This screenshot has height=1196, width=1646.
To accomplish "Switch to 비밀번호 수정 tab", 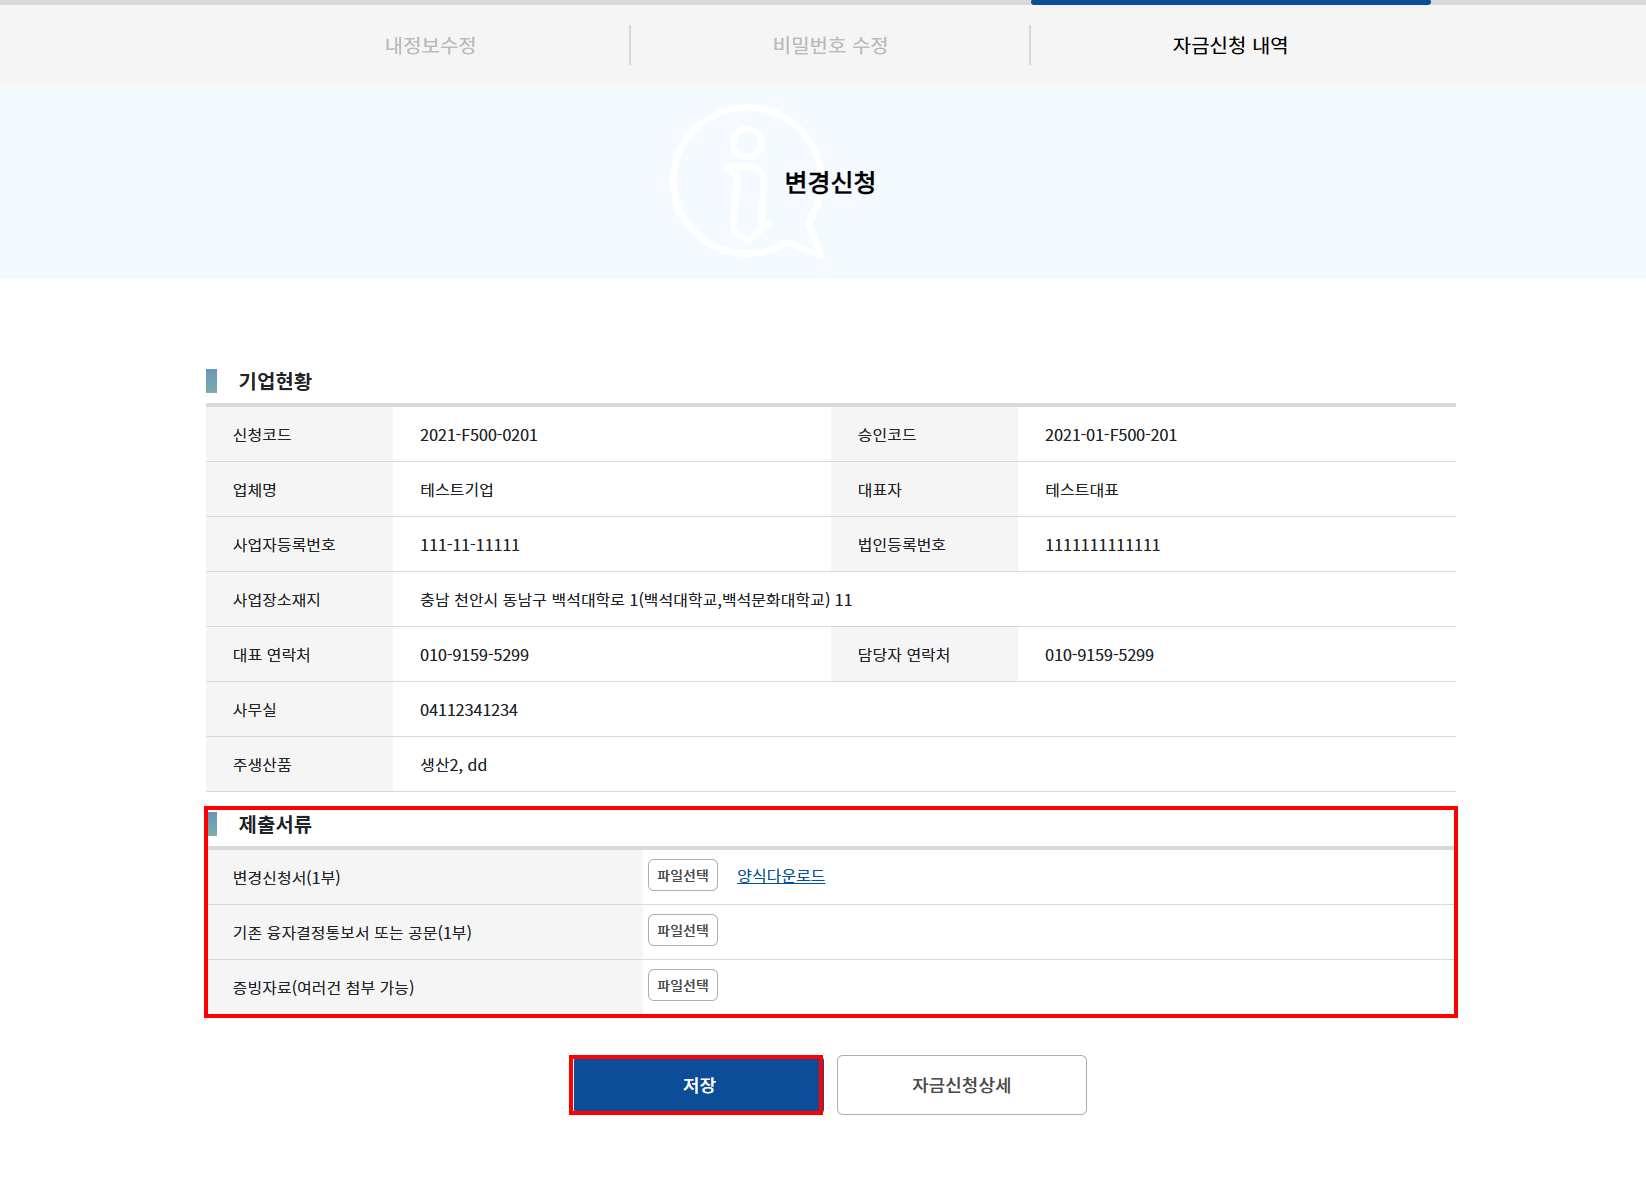I will 830,45.
